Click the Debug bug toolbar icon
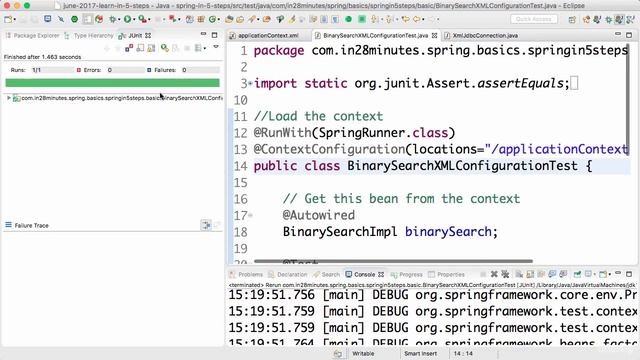The height and width of the screenshot is (360, 640). [x=112, y=19]
